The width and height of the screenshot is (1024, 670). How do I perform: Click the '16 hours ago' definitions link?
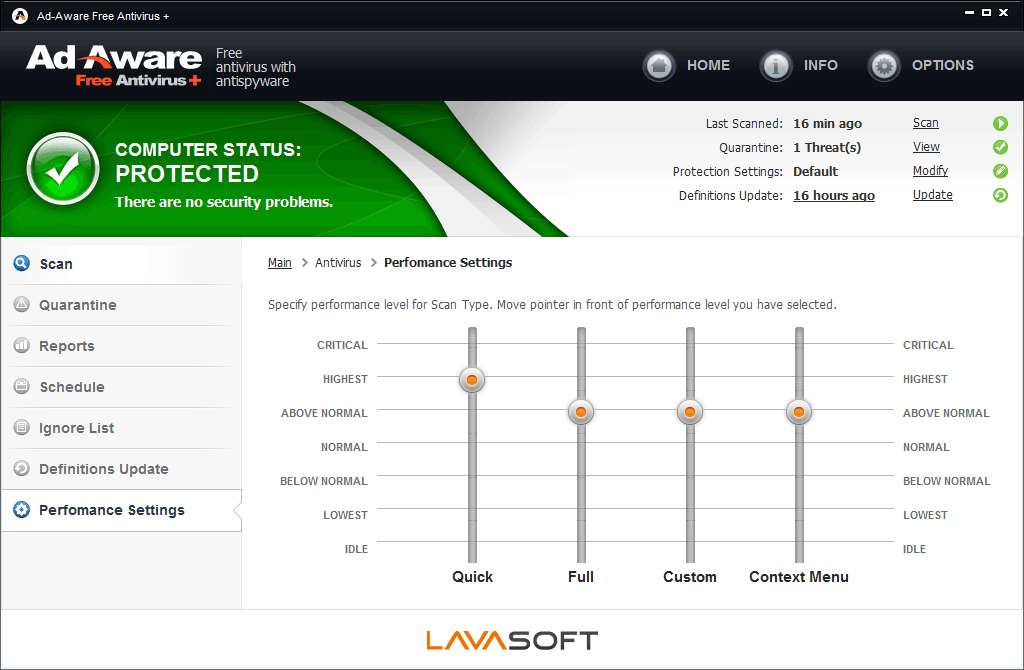833,195
